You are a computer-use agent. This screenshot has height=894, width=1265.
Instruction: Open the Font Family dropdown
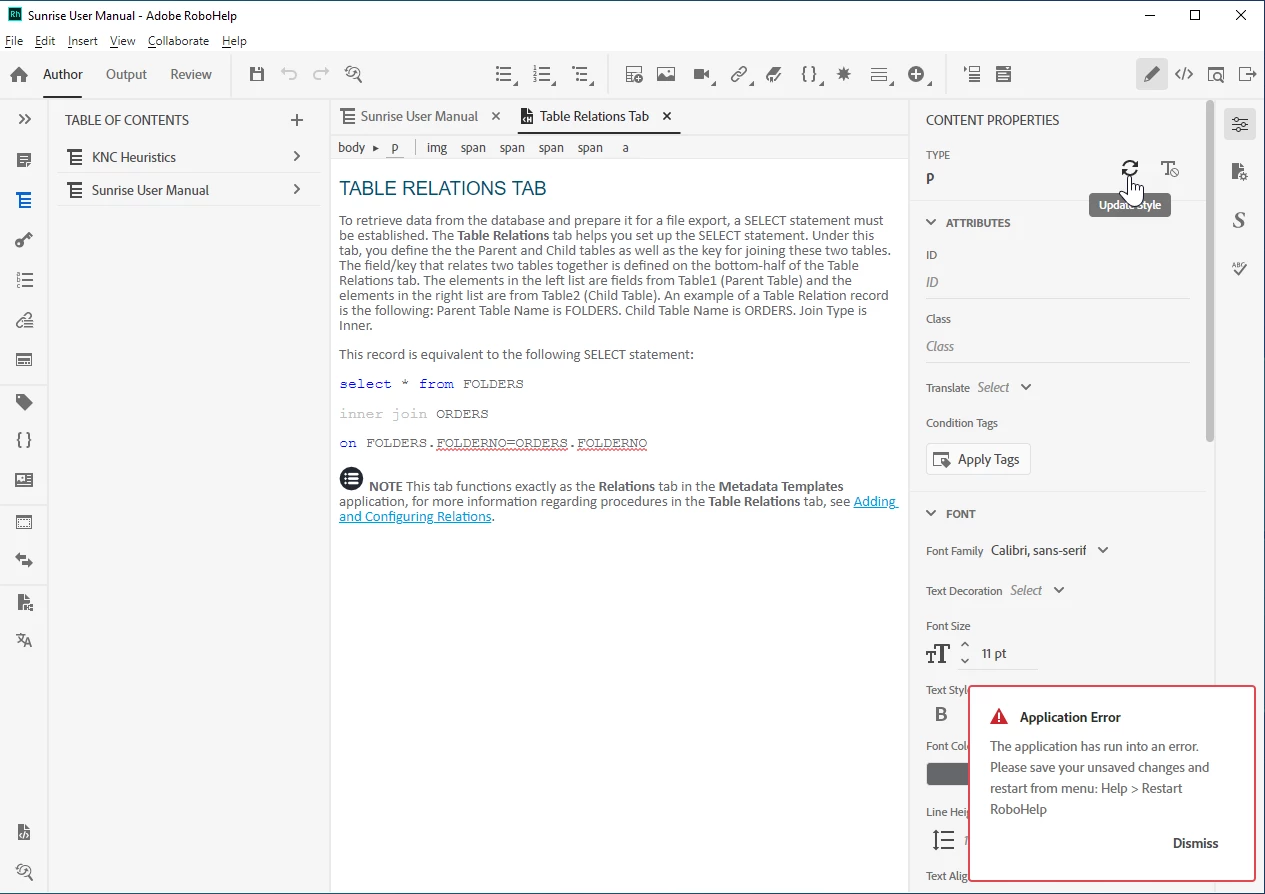pyautogui.click(x=1050, y=550)
